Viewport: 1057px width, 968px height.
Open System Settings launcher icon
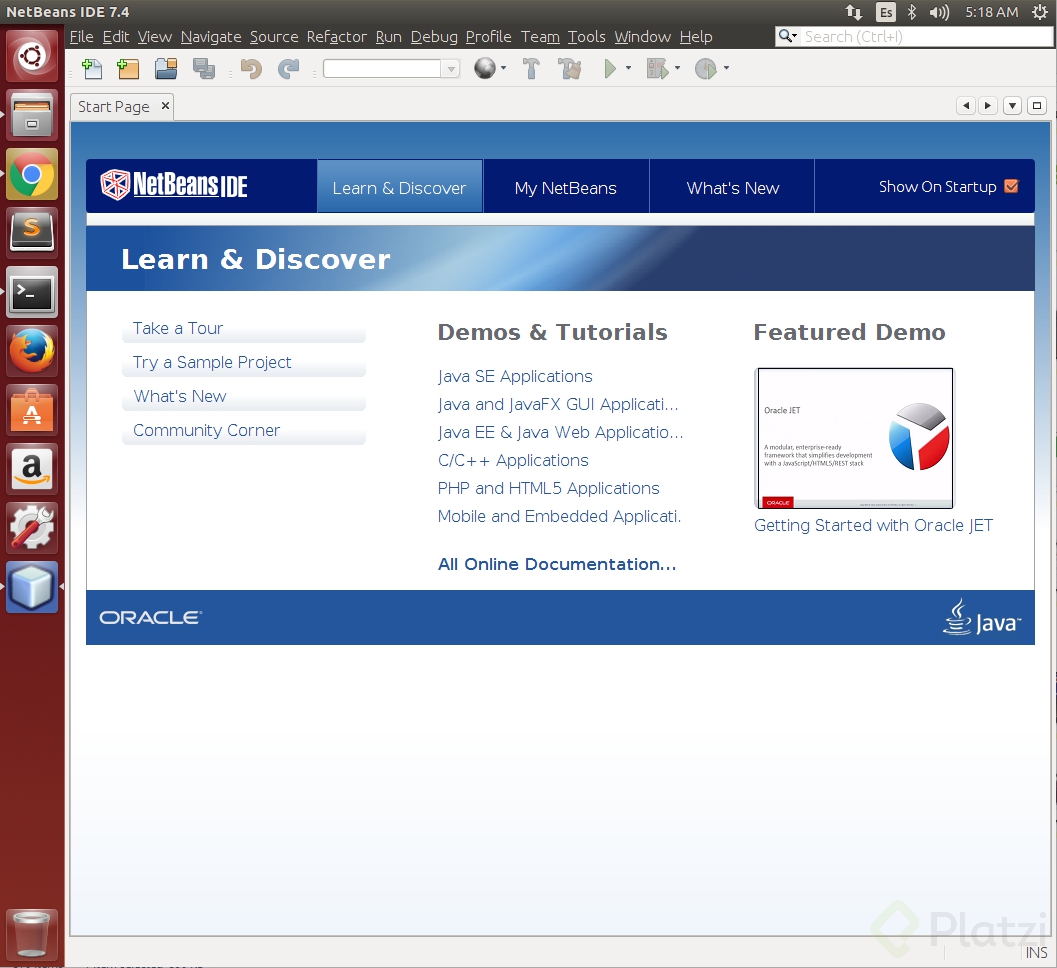pyautogui.click(x=32, y=528)
